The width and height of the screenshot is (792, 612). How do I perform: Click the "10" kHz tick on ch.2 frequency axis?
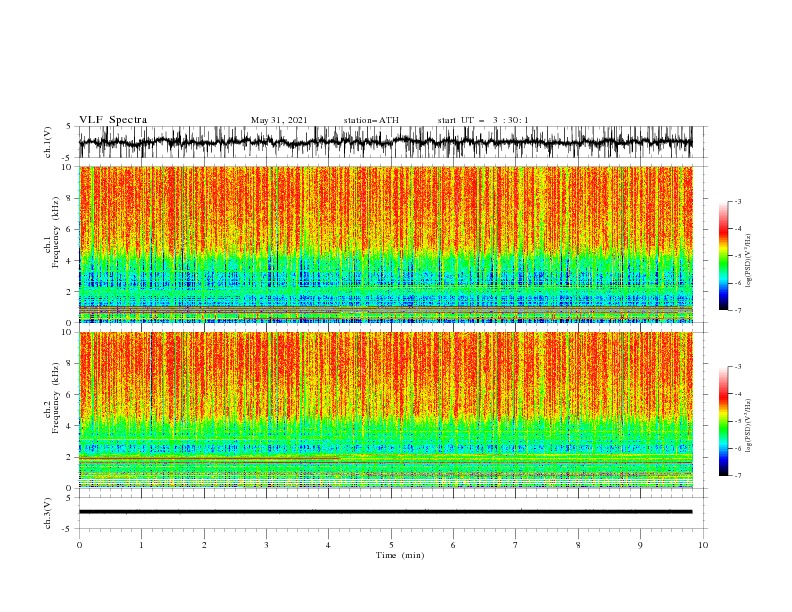click(x=68, y=332)
